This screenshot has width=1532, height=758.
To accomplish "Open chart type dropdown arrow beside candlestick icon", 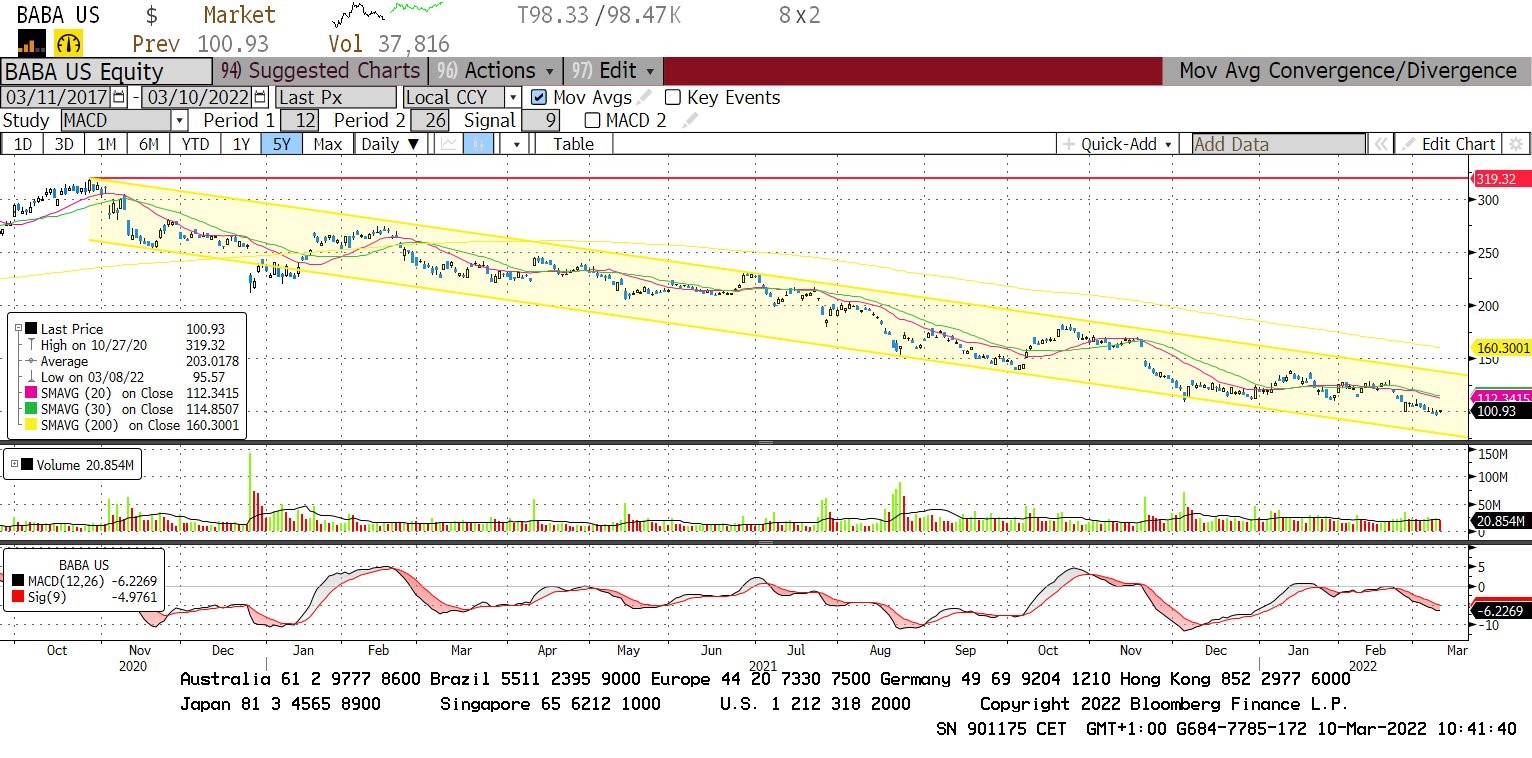I will [x=515, y=144].
